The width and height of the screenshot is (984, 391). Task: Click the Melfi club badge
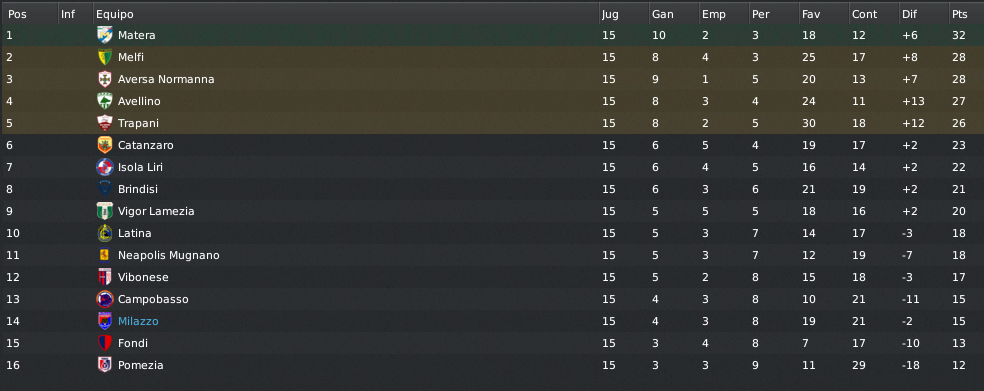tap(105, 57)
